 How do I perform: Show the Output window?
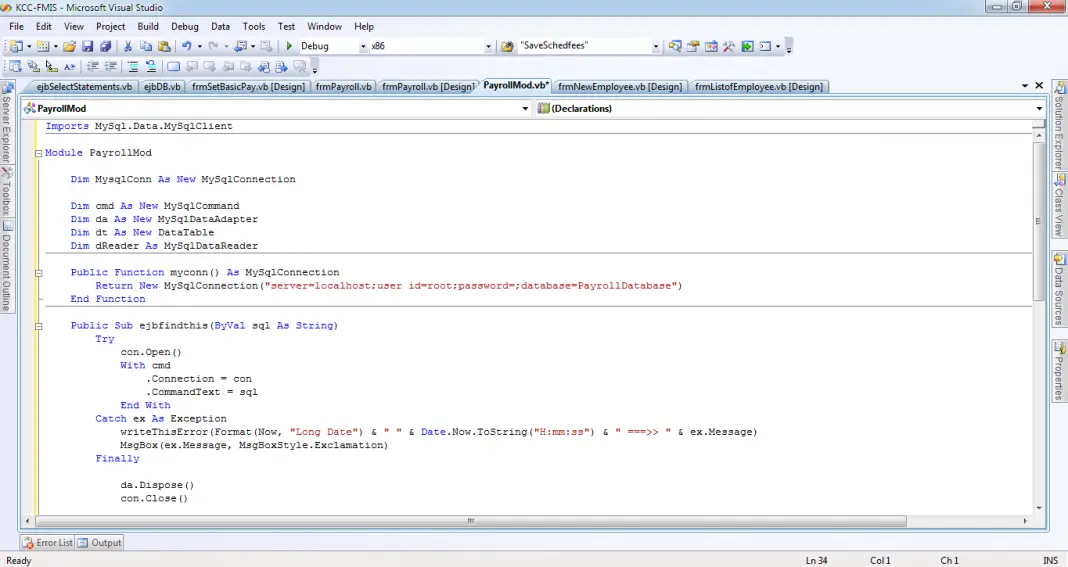100,543
